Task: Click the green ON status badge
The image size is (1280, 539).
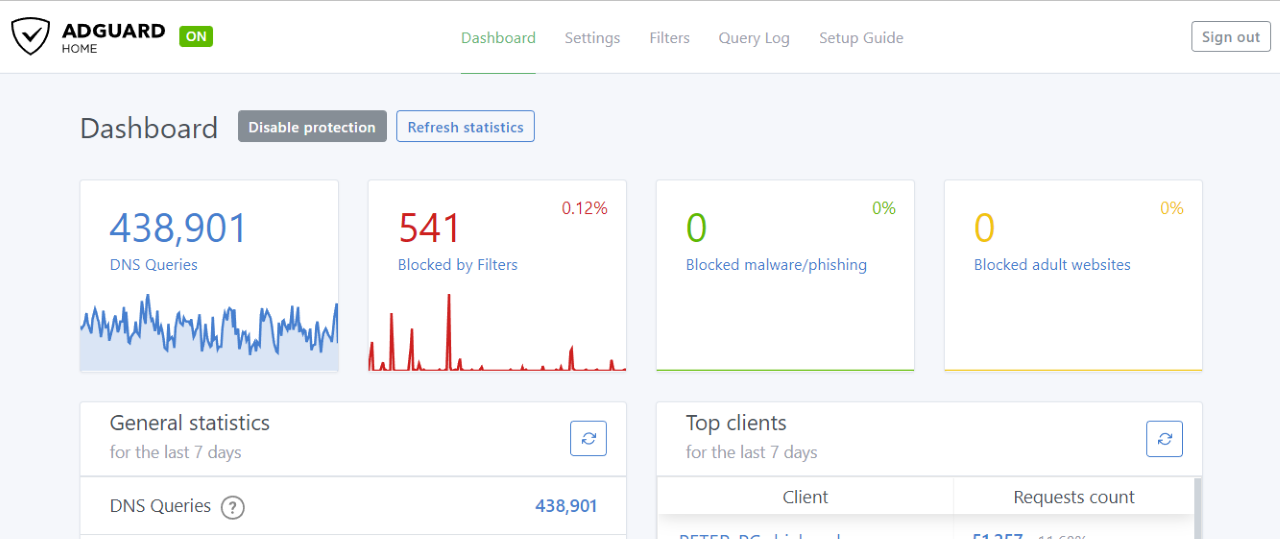Action: tap(196, 37)
